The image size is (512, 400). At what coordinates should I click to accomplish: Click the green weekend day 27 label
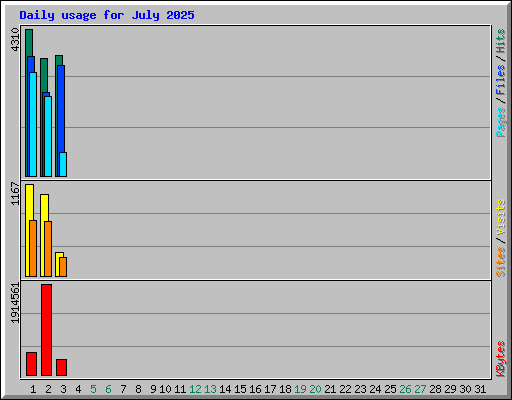[x=420, y=389]
